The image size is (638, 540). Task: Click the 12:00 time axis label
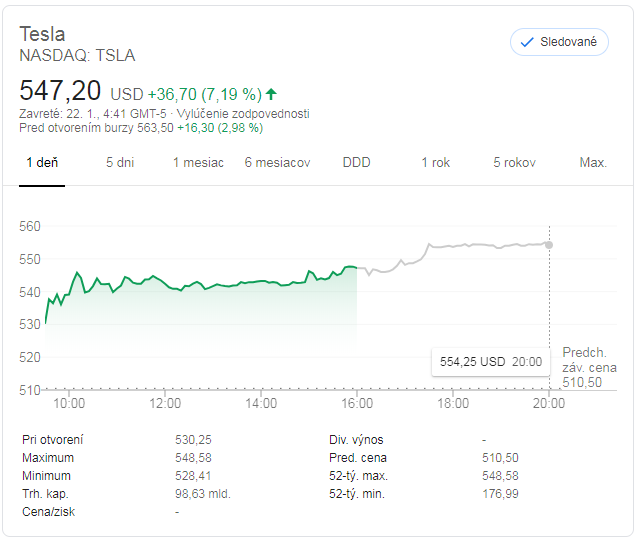point(165,403)
